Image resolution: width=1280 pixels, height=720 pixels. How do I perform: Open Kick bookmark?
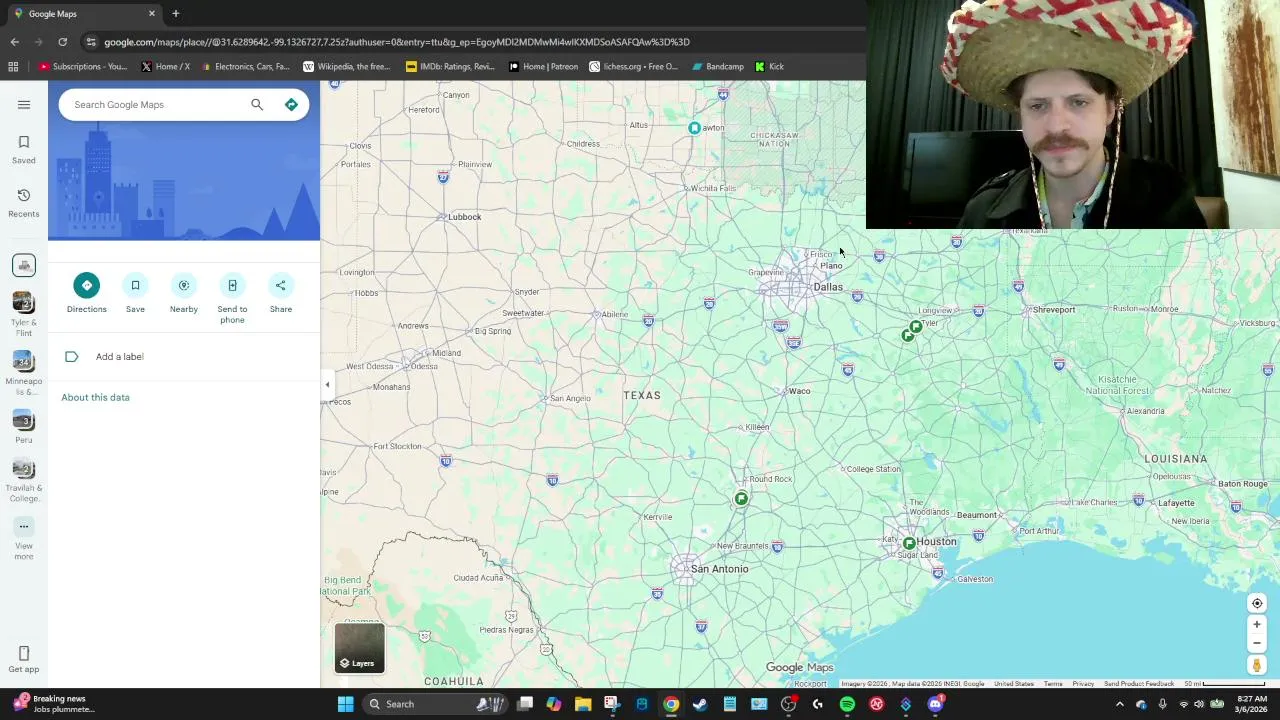tap(770, 67)
